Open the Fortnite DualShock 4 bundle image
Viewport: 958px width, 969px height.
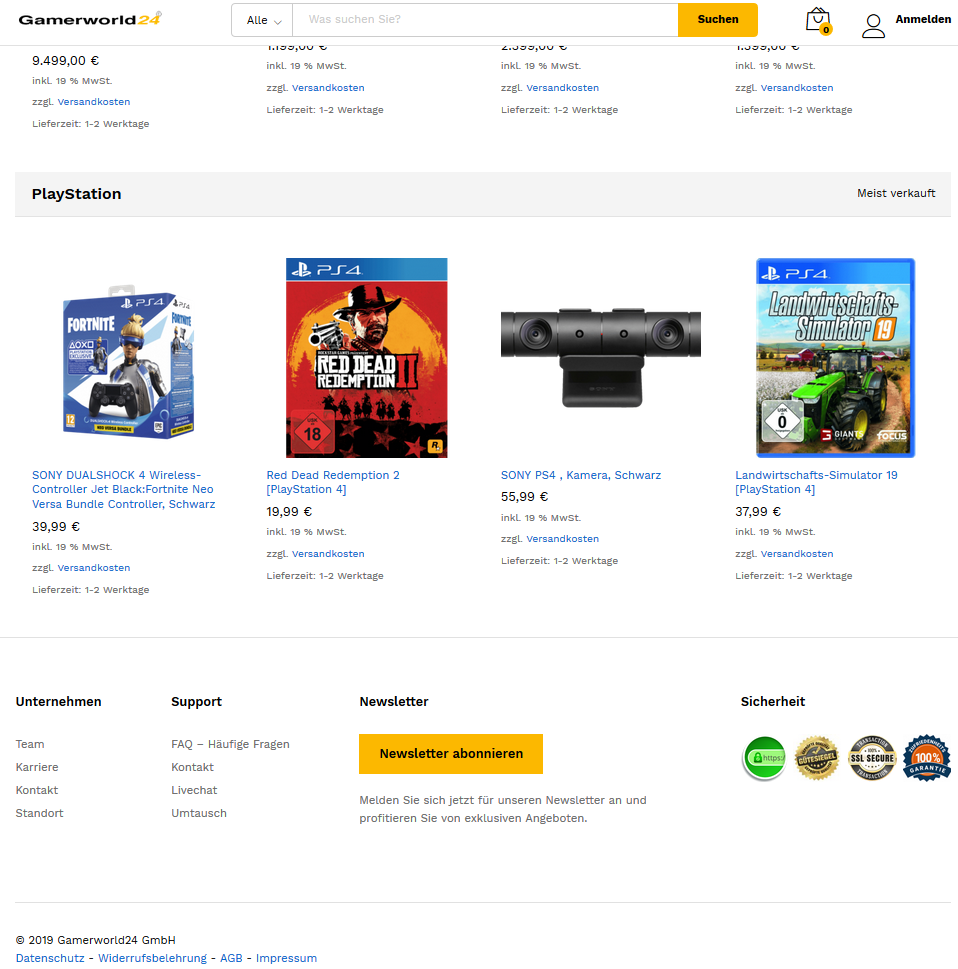(129, 362)
